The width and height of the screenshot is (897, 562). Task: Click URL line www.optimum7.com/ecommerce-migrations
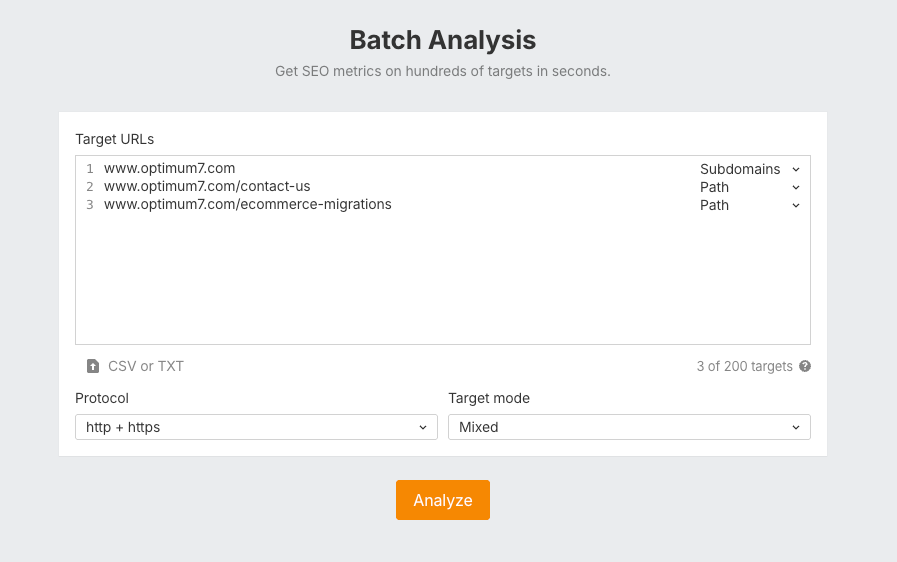click(x=248, y=204)
